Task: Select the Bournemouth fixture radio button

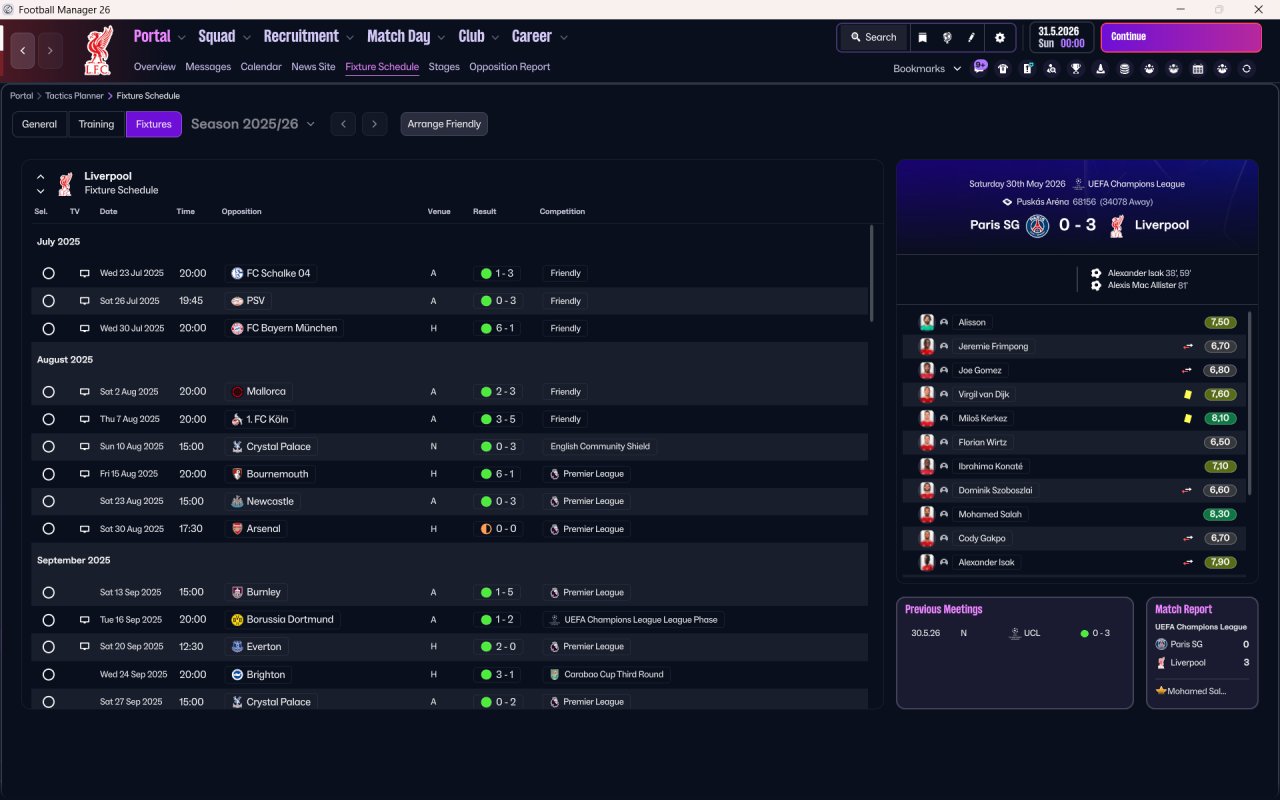Action: [48, 474]
